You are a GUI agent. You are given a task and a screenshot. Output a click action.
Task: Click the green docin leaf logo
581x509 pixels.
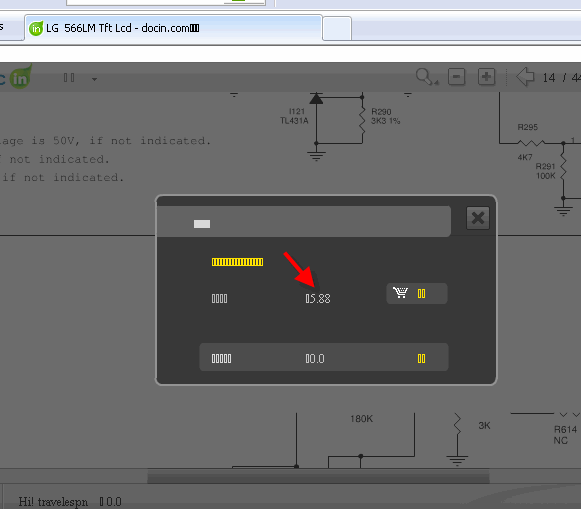[x=20, y=77]
